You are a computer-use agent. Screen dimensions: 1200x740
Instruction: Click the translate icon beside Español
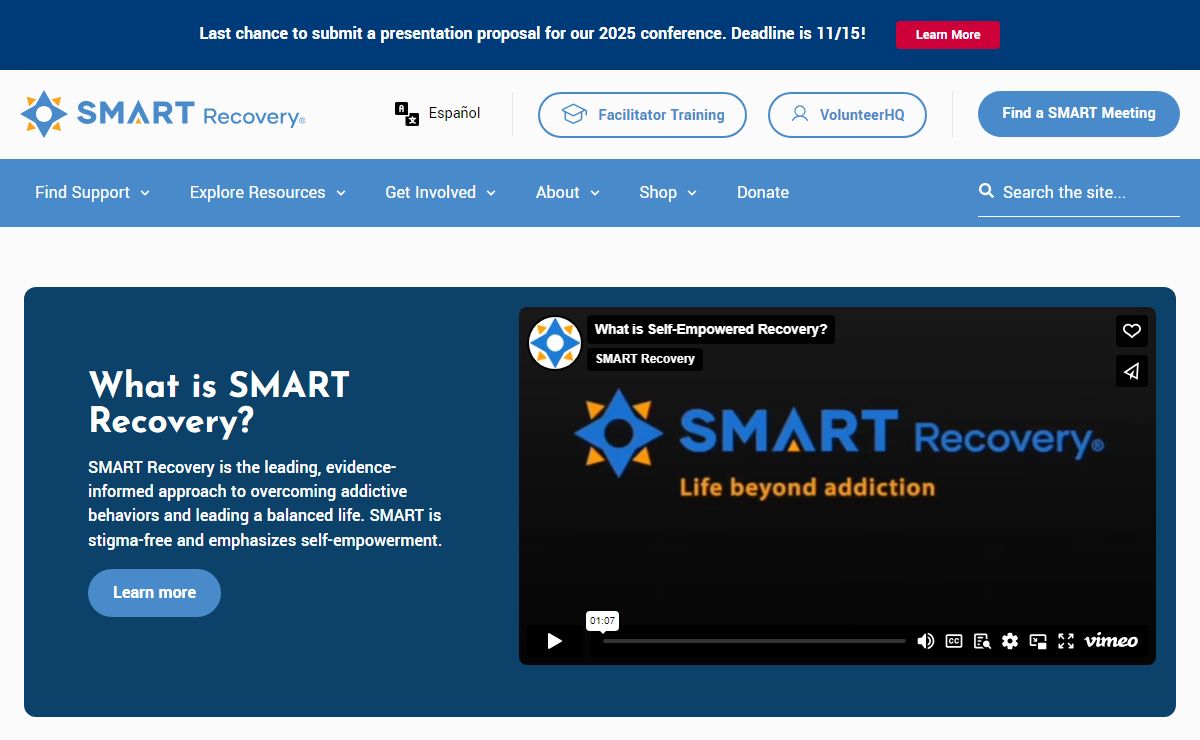click(x=407, y=114)
